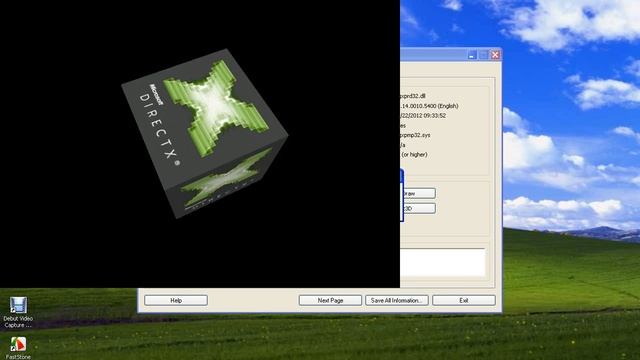Viewport: 640px width, 360px height.
Task: Close the DirectX diagnostic window
Action: (x=495, y=55)
